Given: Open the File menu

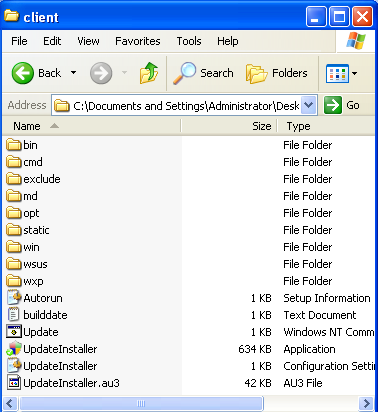Looking at the screenshot, I should (19, 41).
